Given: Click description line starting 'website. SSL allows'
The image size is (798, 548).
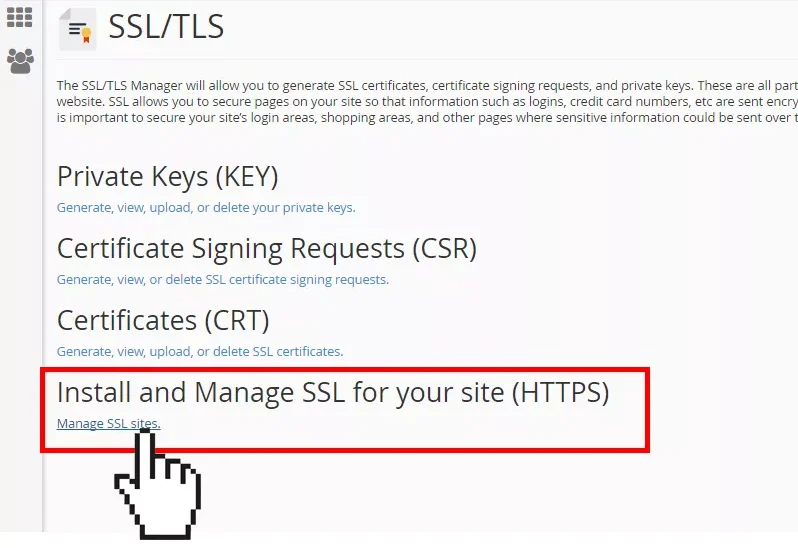Looking at the screenshot, I should (x=427, y=101).
